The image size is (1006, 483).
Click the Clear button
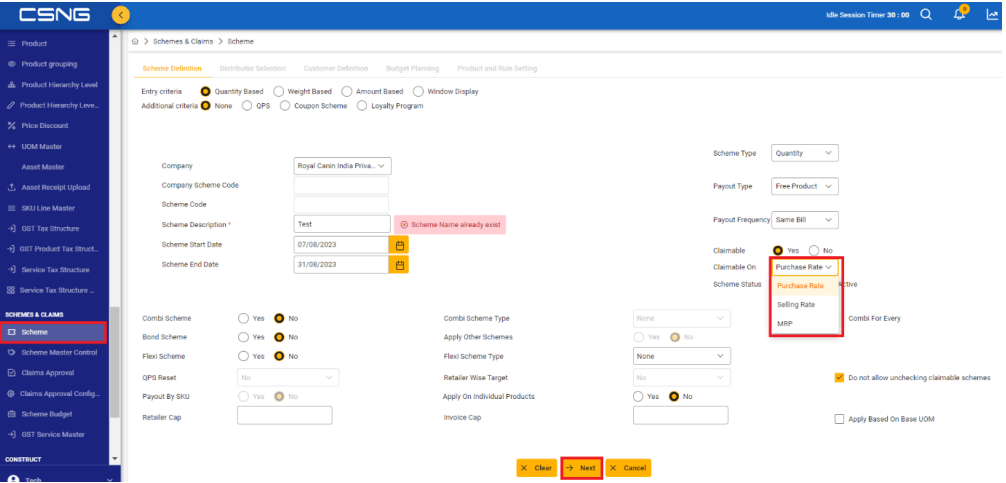click(536, 468)
